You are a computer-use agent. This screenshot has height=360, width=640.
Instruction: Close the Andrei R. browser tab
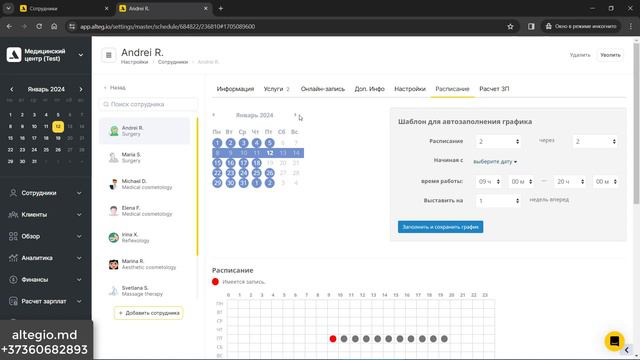pos(206,8)
